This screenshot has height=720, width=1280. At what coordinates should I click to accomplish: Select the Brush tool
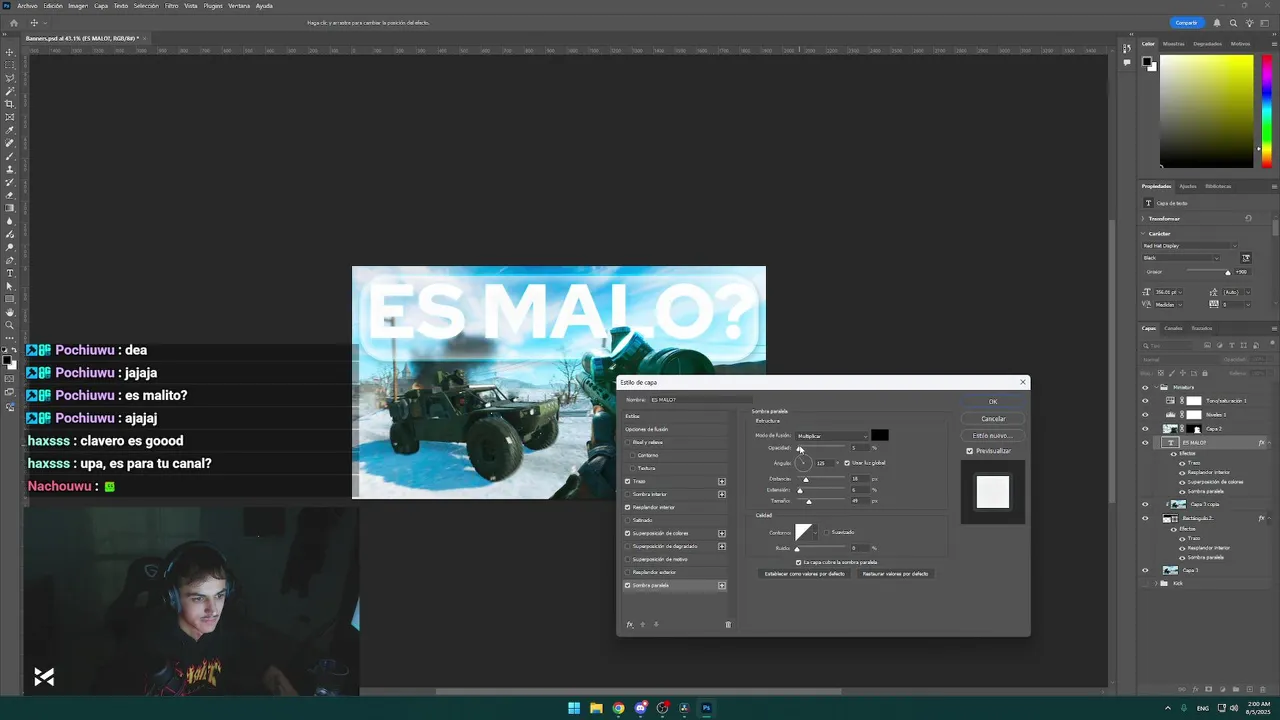click(x=10, y=156)
